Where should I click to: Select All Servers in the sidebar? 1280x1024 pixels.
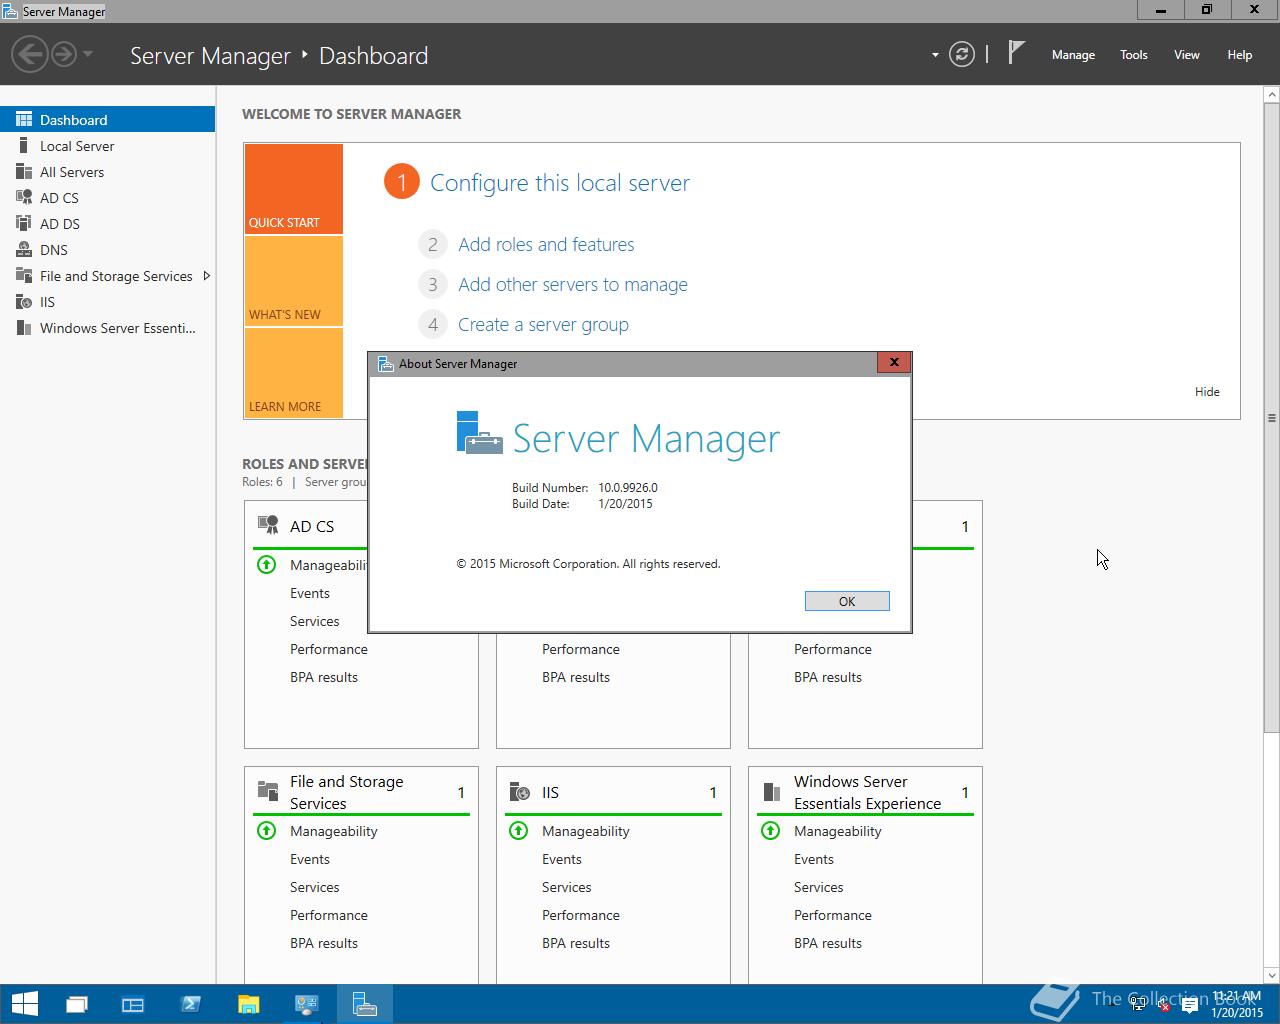coord(107,171)
